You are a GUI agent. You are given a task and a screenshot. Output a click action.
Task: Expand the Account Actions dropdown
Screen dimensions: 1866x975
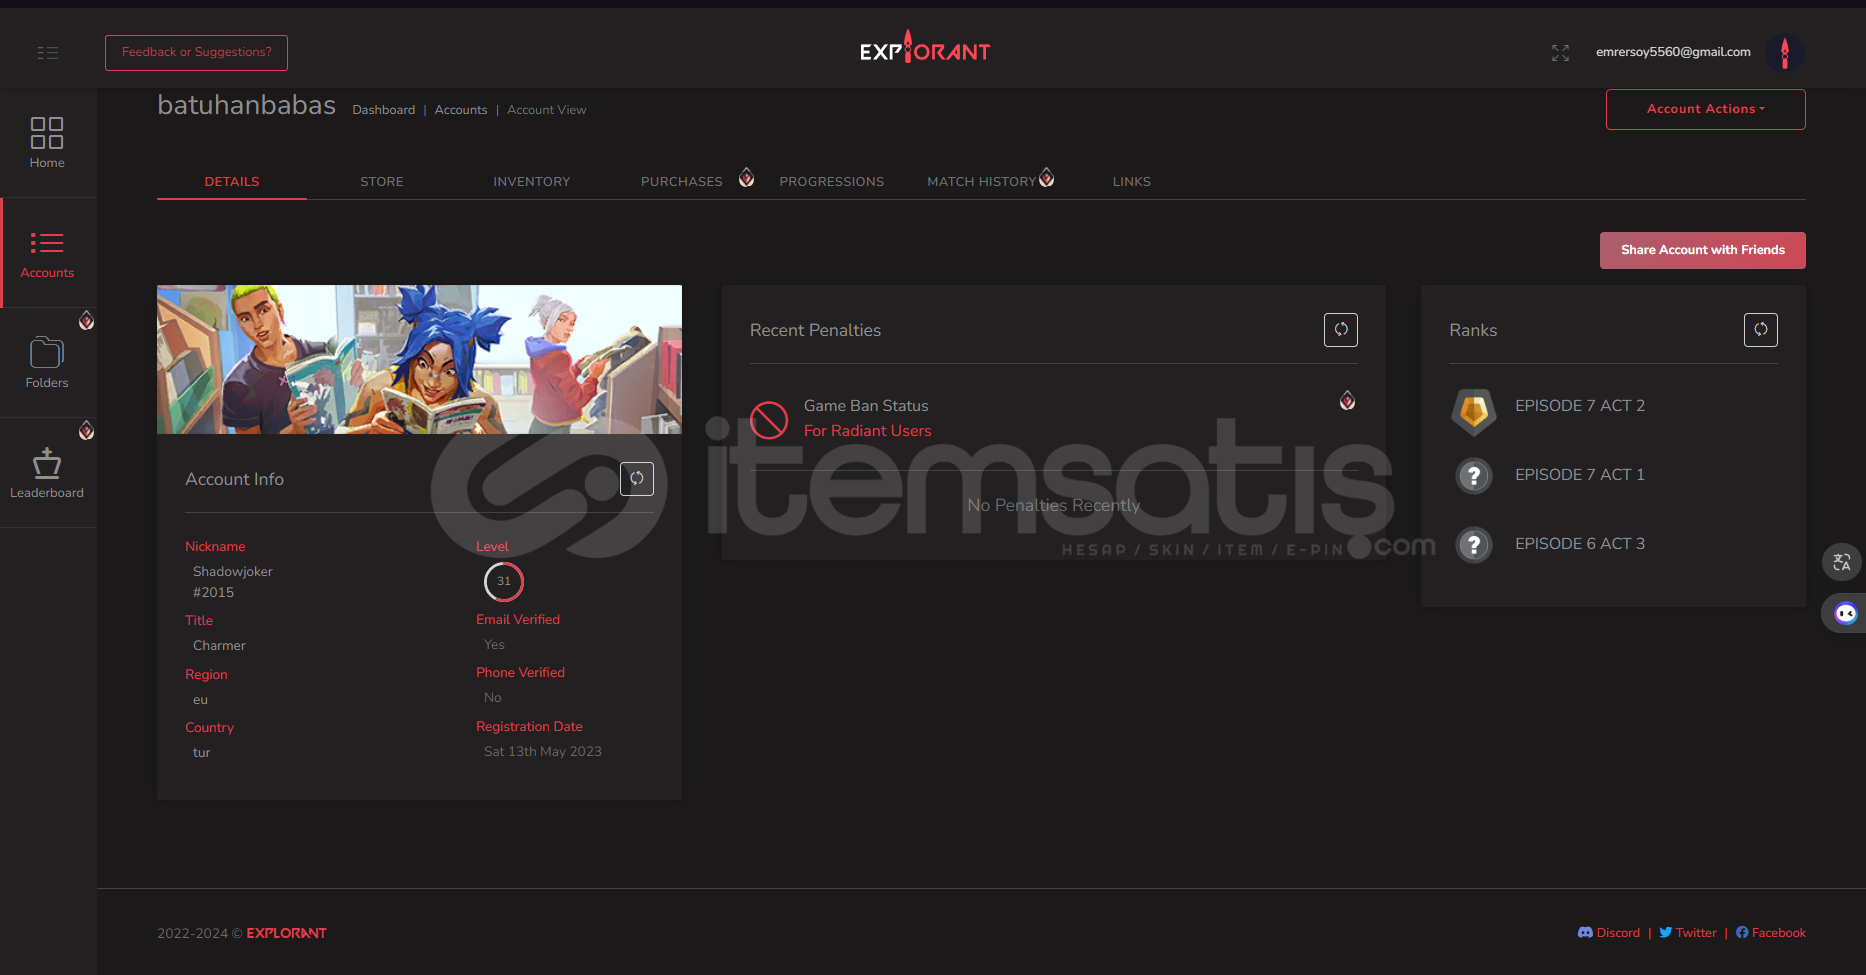point(1706,109)
